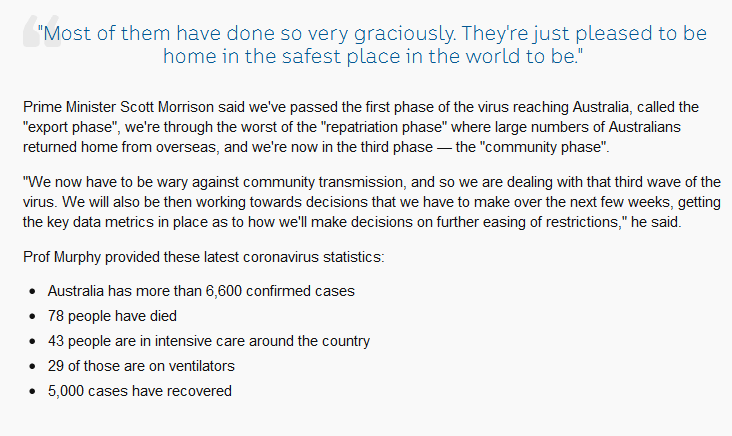The height and width of the screenshot is (436, 732).
Task: Click the large quotation mark graphic
Action: click(x=41, y=31)
